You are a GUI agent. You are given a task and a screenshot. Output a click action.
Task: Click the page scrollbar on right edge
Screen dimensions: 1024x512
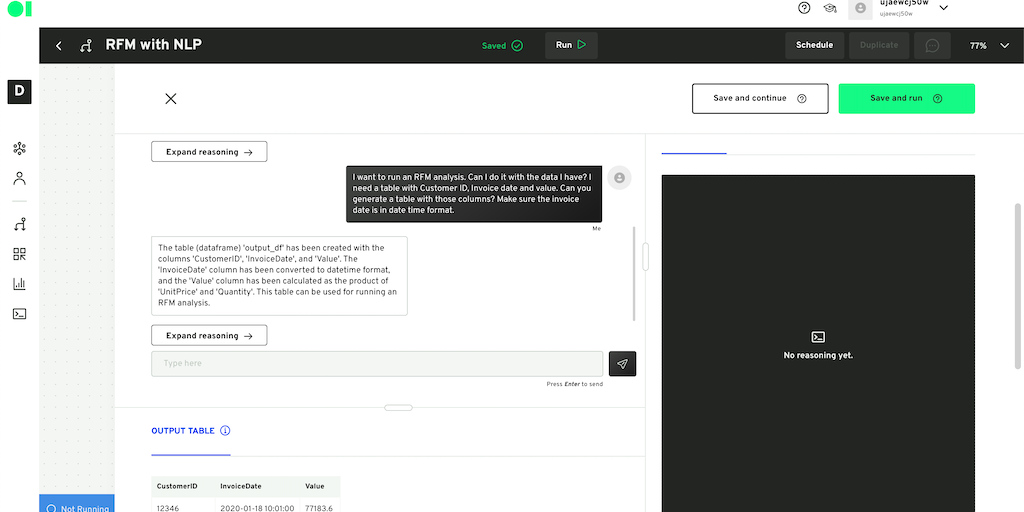[1017, 286]
